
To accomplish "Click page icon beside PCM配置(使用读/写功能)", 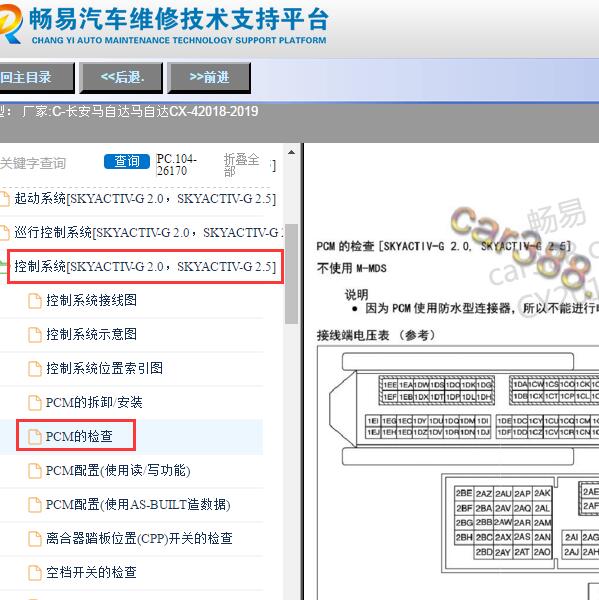I will pos(35,471).
